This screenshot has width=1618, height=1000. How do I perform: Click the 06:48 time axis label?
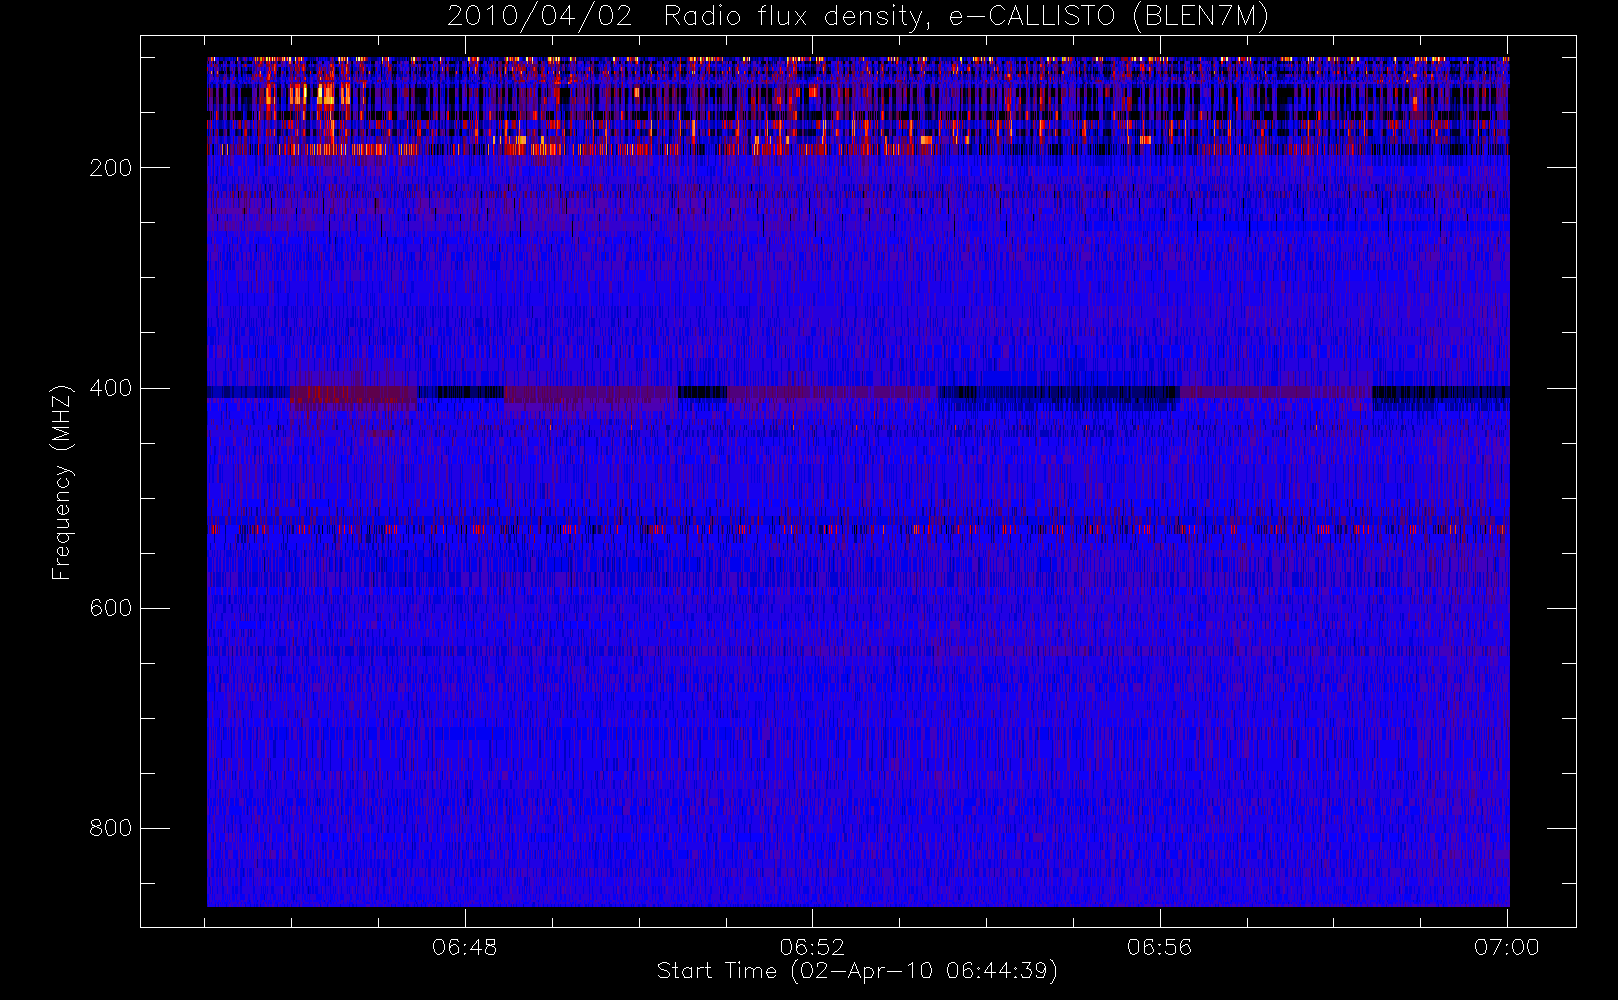click(x=465, y=947)
